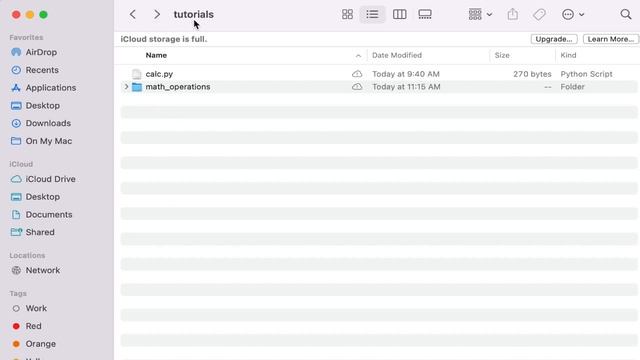The width and height of the screenshot is (640, 360).
Task: Filter by the Orange tag
Action: point(40,344)
